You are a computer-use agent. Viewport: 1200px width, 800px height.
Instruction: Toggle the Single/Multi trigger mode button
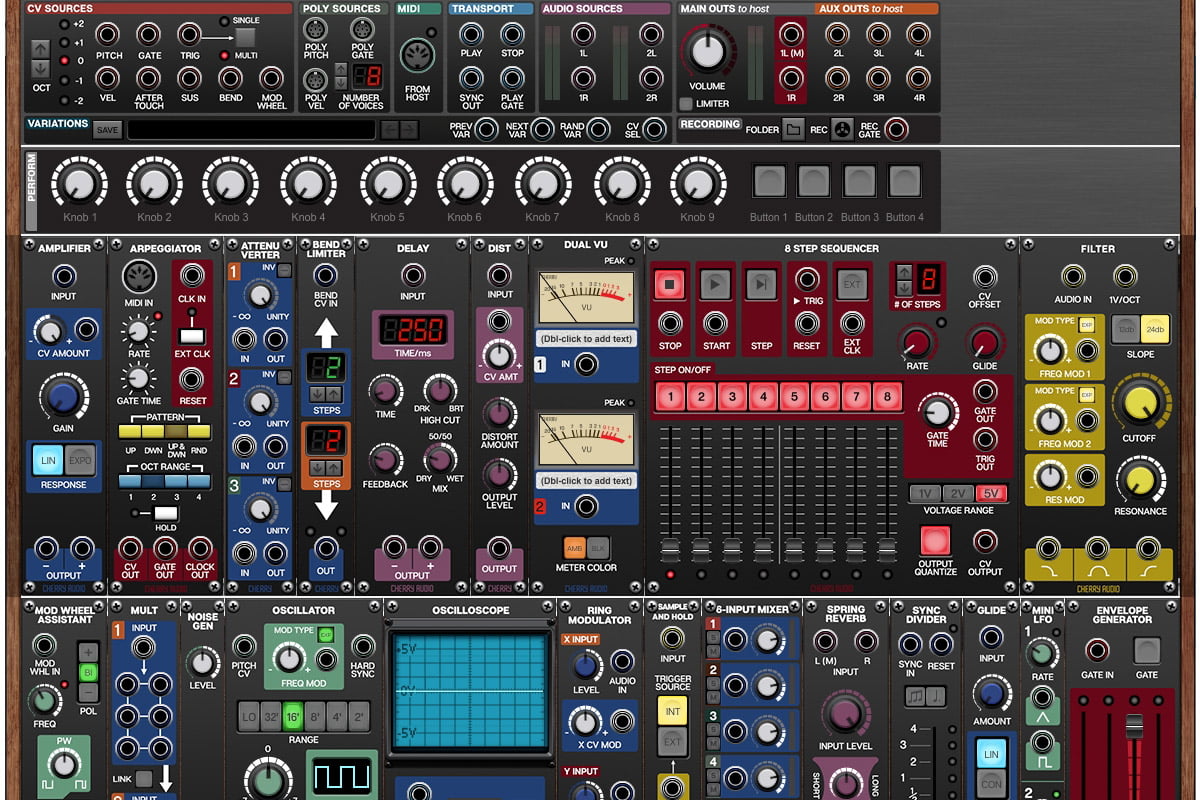[245, 38]
